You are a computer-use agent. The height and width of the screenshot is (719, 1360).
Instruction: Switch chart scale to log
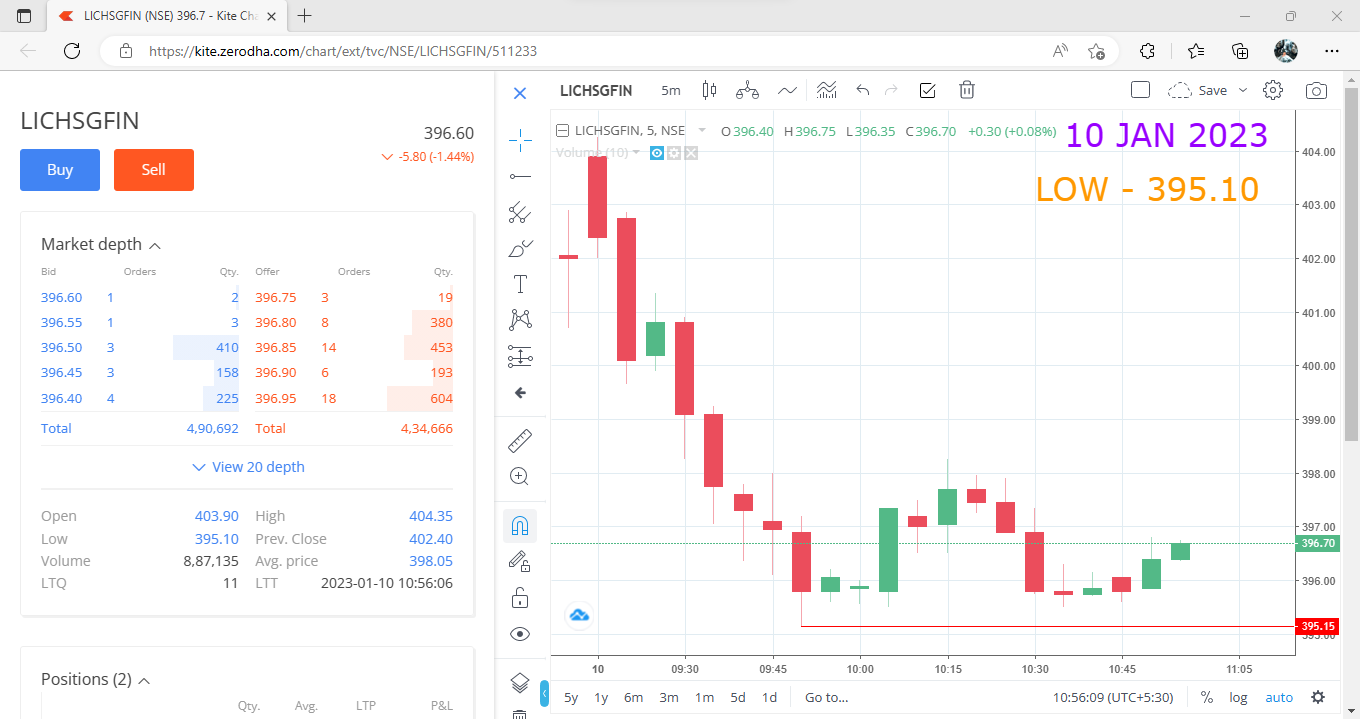point(1238,697)
